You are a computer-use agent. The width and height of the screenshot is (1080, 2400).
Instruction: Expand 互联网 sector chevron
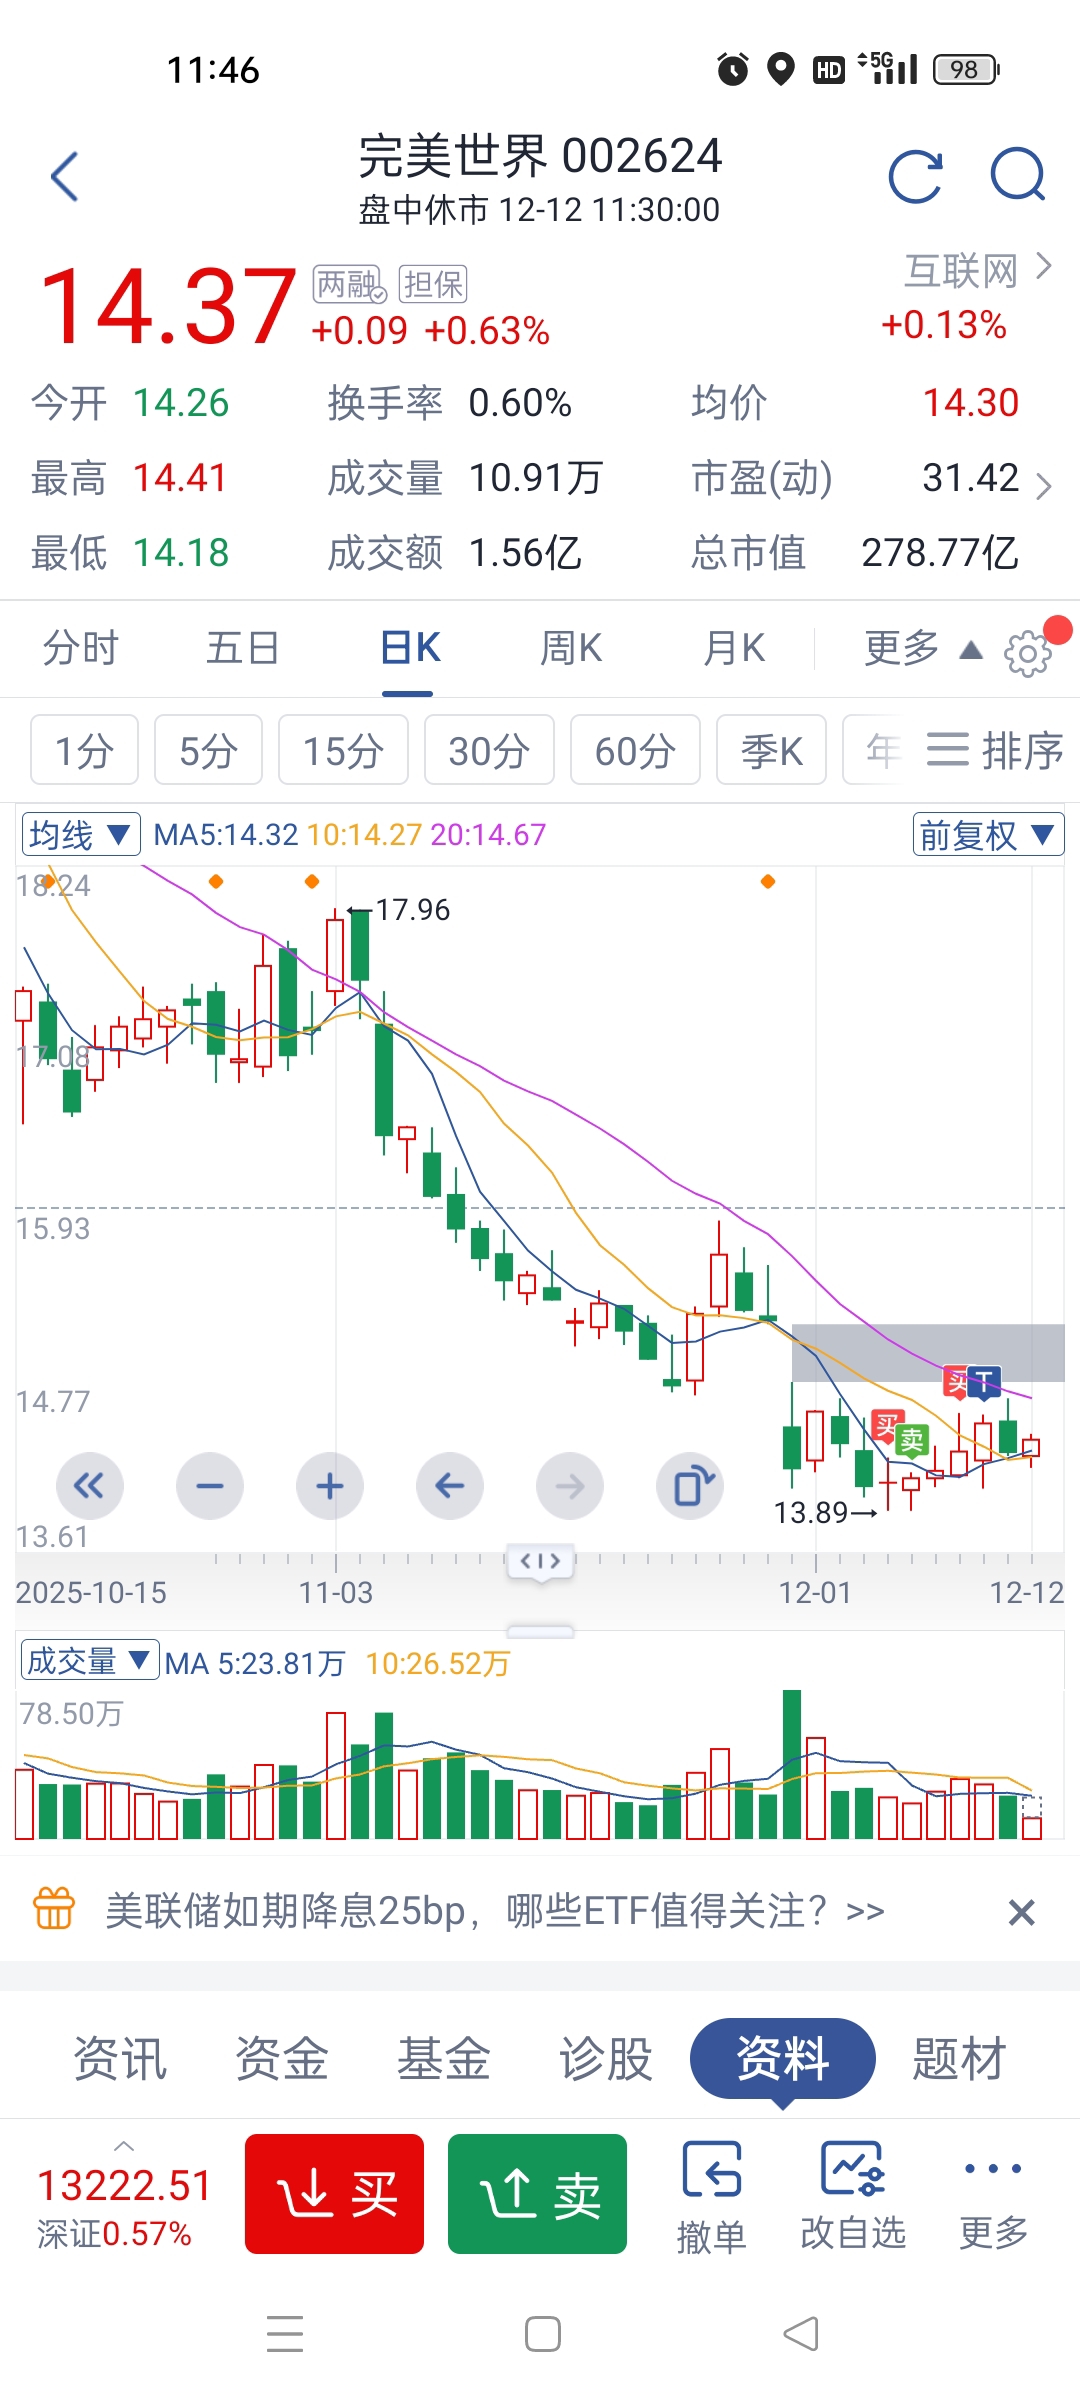point(1044,266)
